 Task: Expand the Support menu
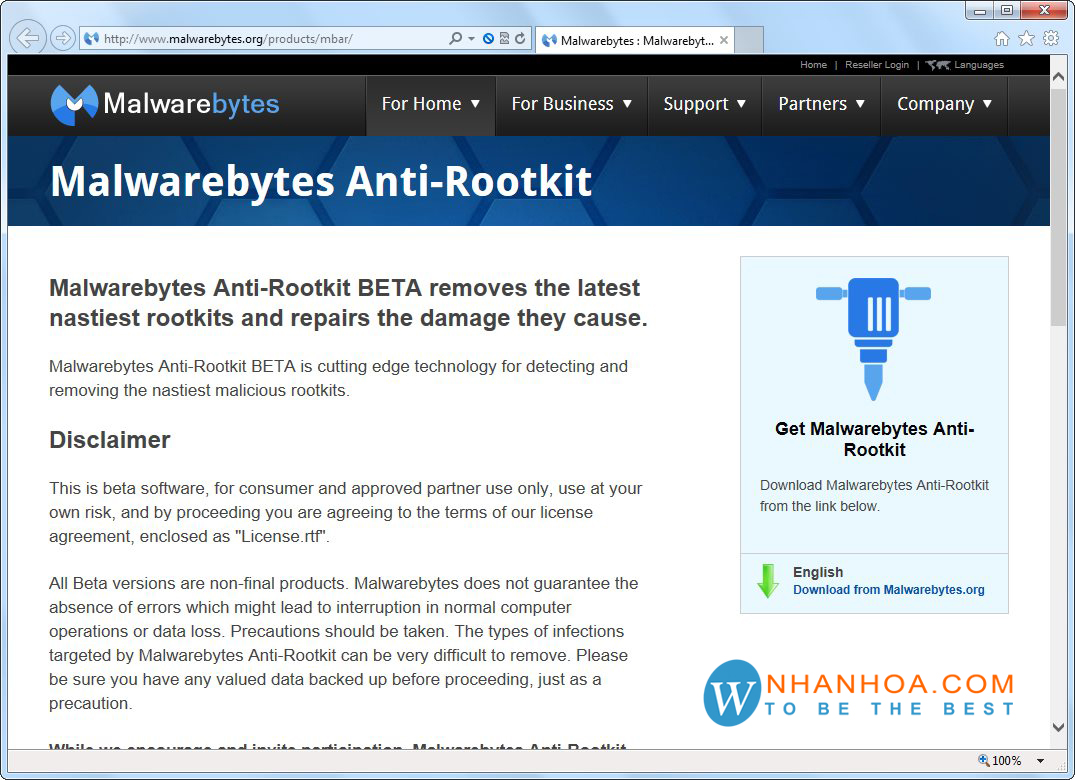point(704,104)
